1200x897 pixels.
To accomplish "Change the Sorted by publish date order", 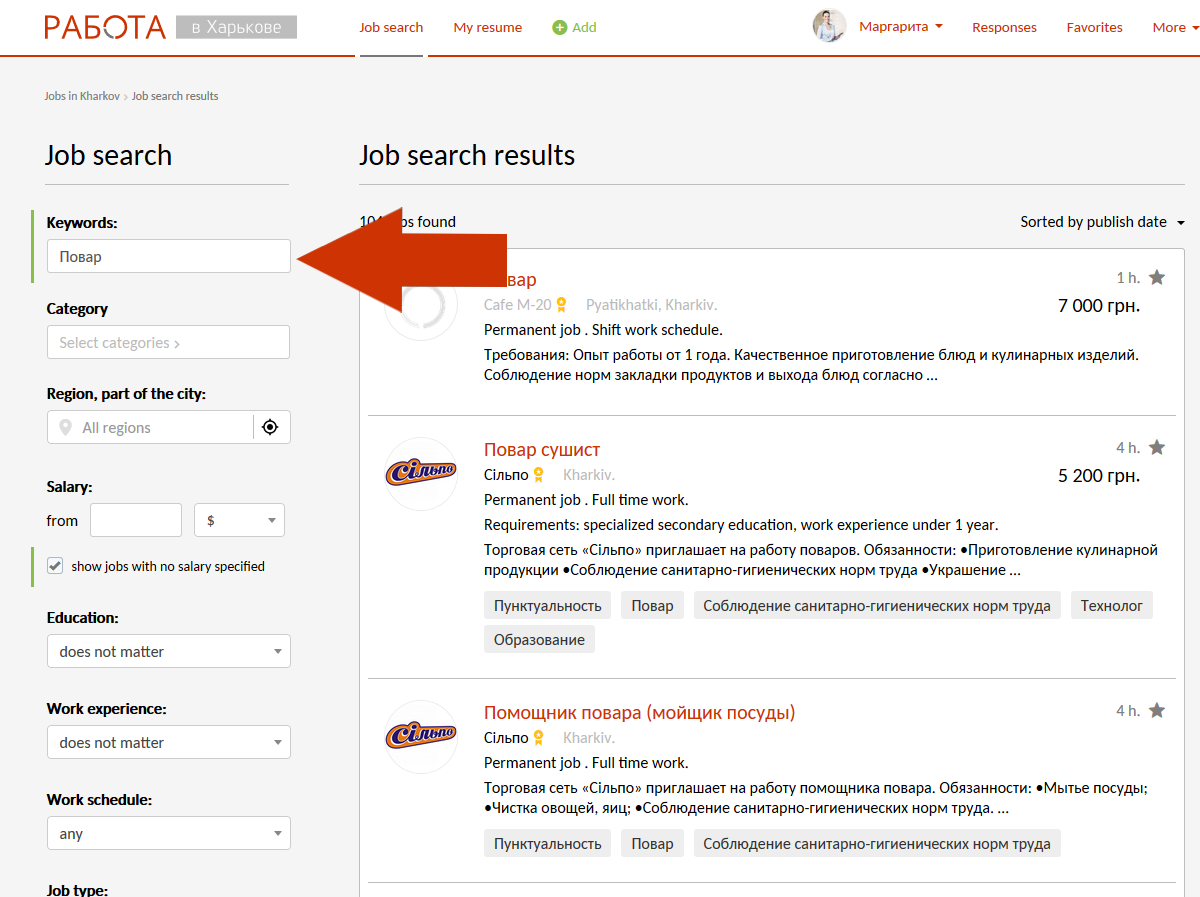I will tap(1101, 222).
